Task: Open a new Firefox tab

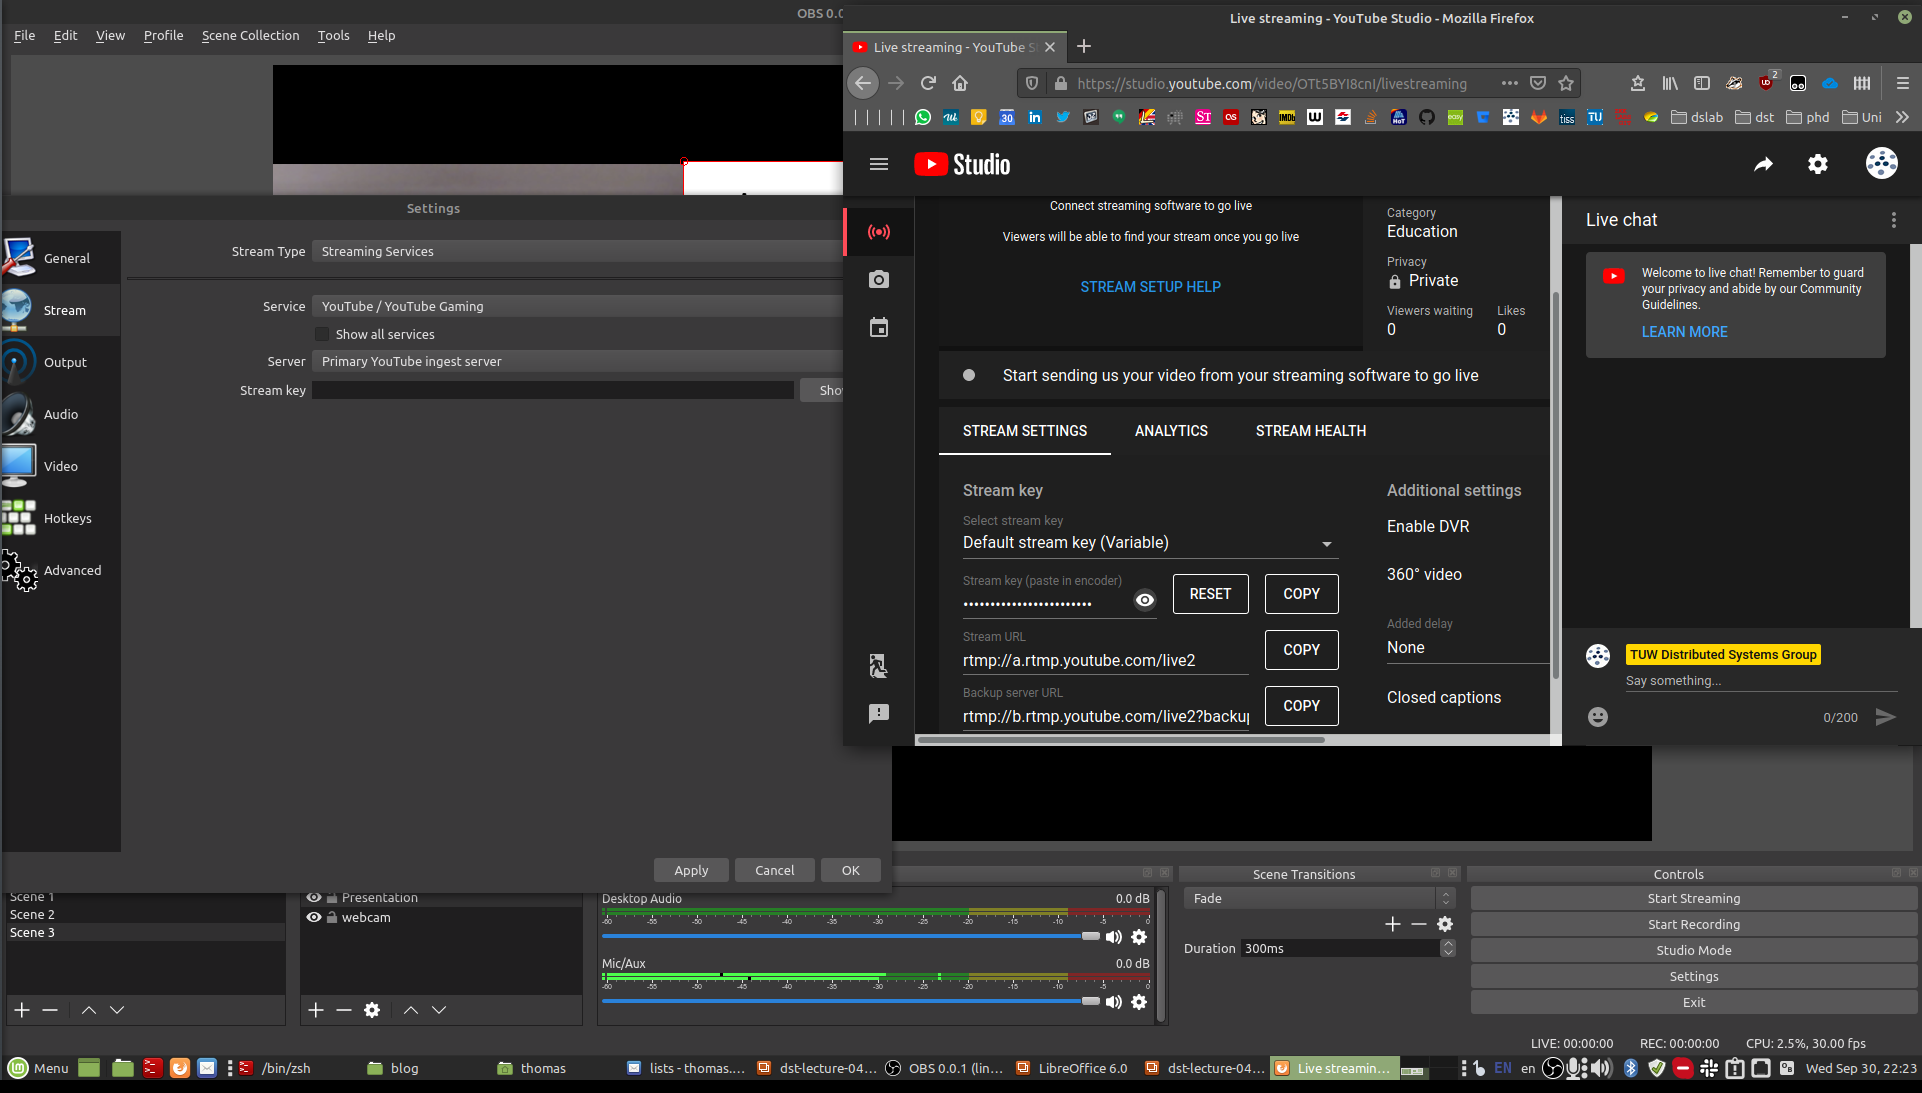Action: coord(1084,46)
